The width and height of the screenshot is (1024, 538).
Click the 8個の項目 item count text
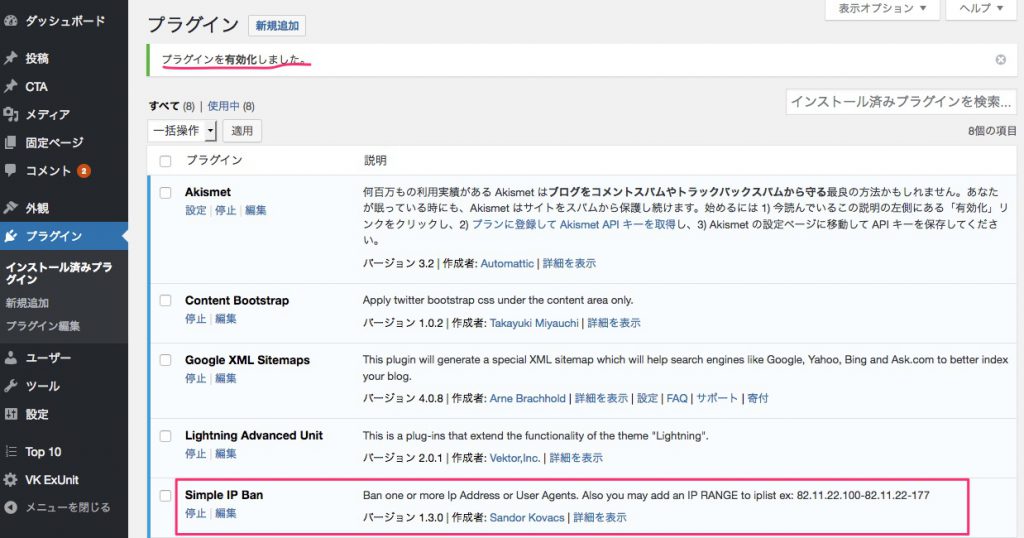992,131
